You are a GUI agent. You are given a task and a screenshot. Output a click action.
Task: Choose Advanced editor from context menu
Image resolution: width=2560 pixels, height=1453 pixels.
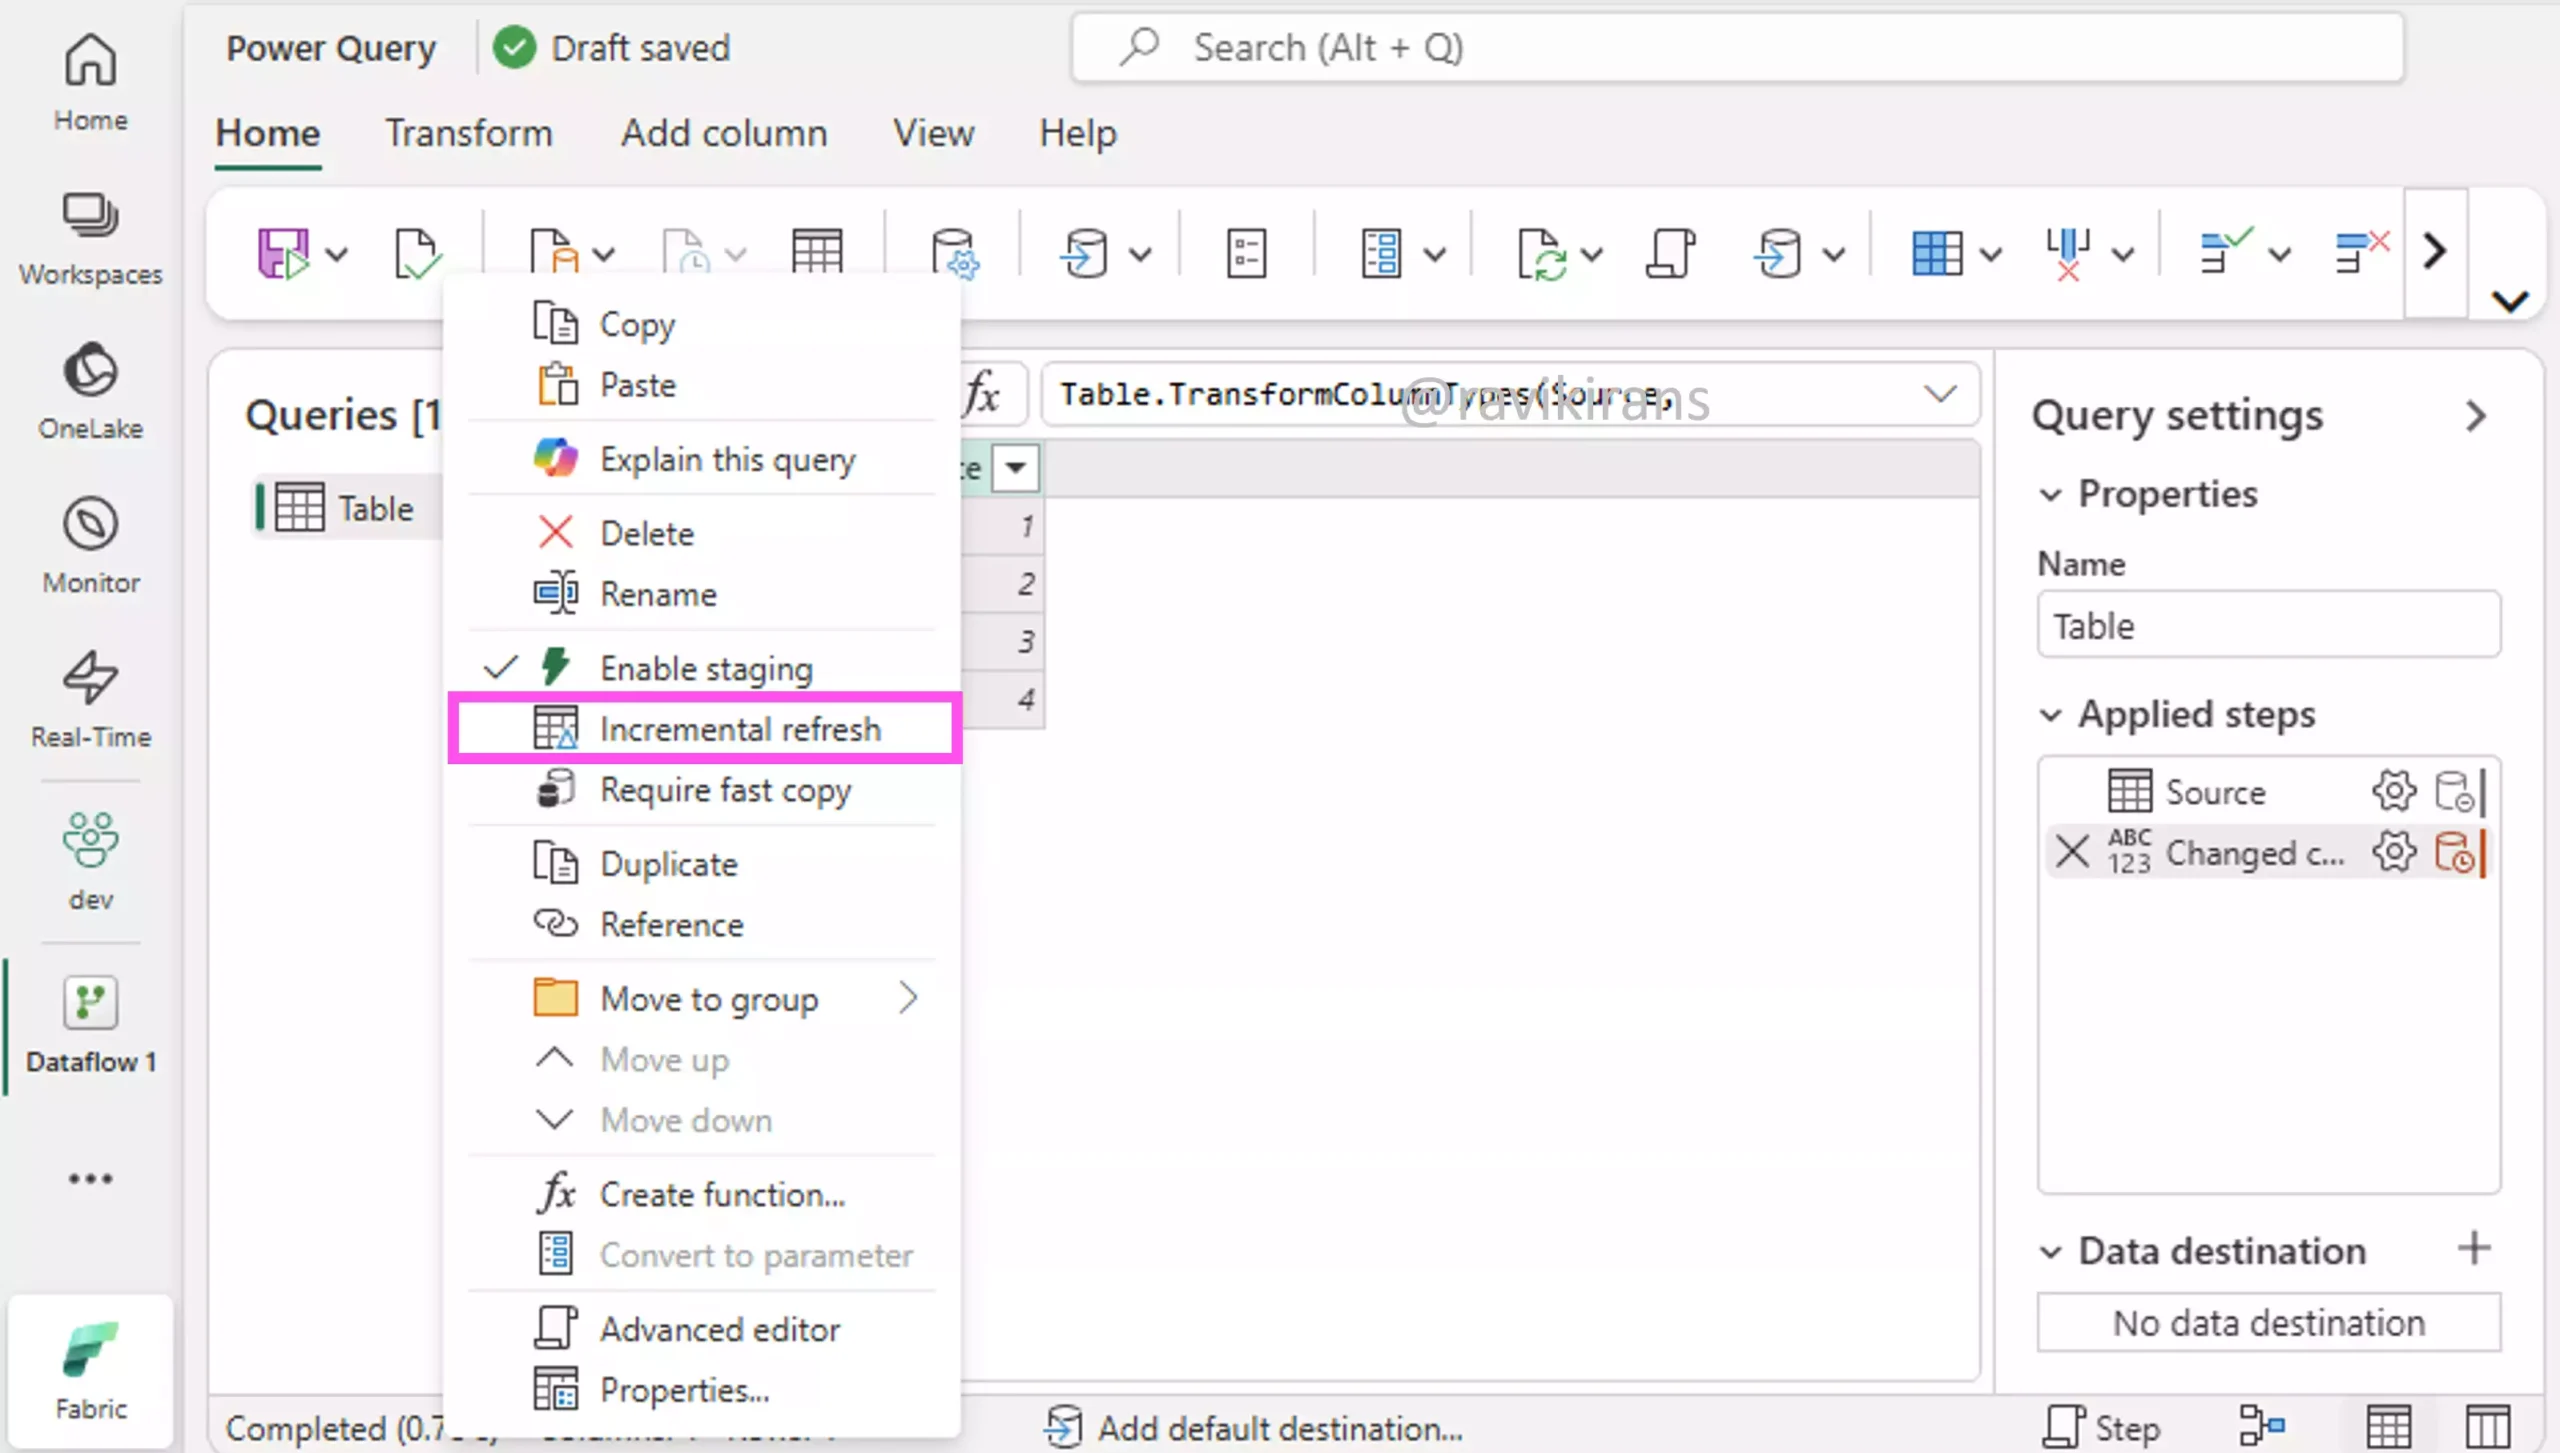[705, 1329]
